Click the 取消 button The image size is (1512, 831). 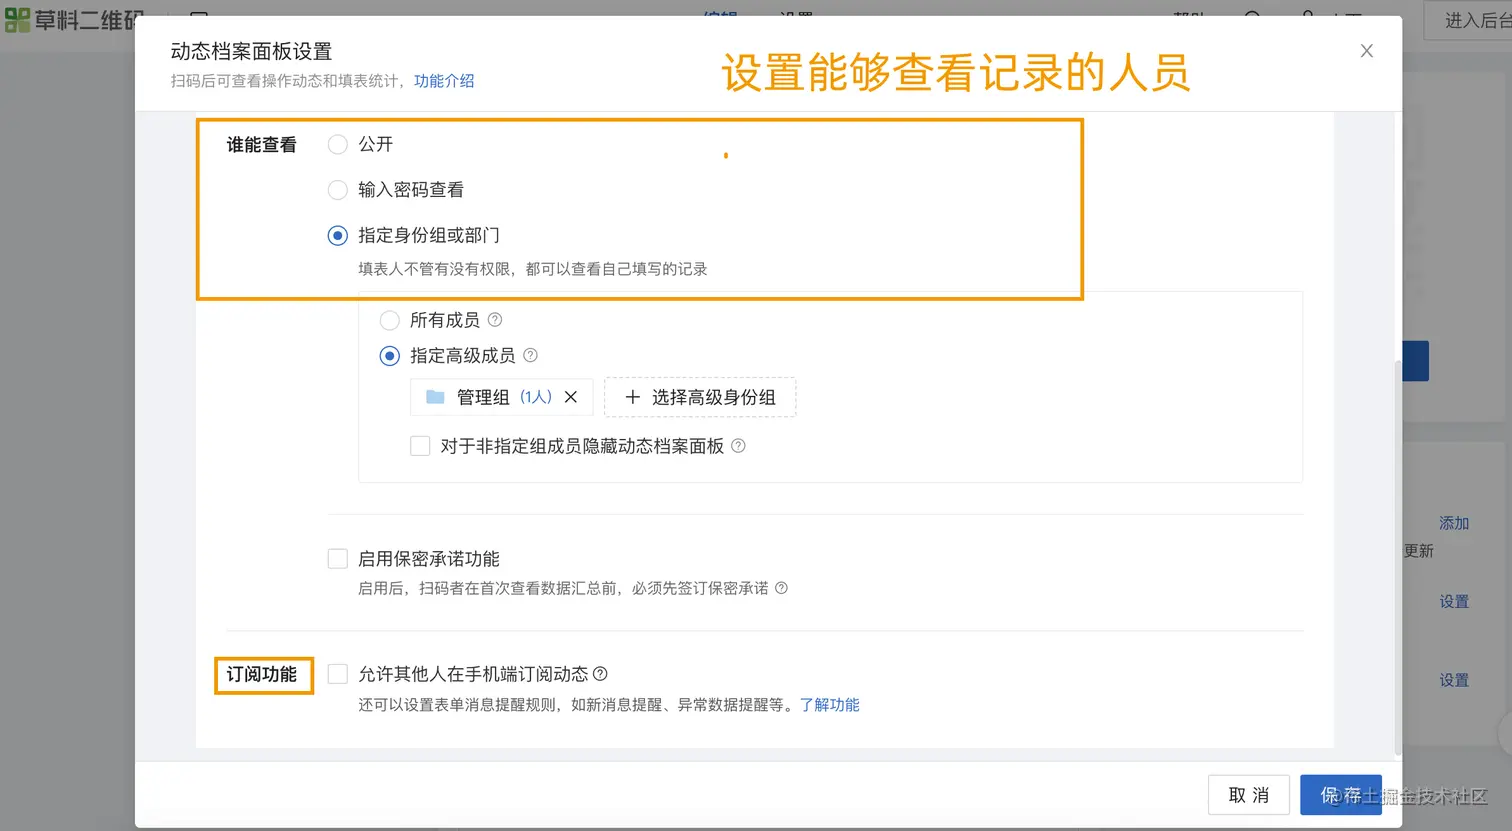pos(1249,795)
